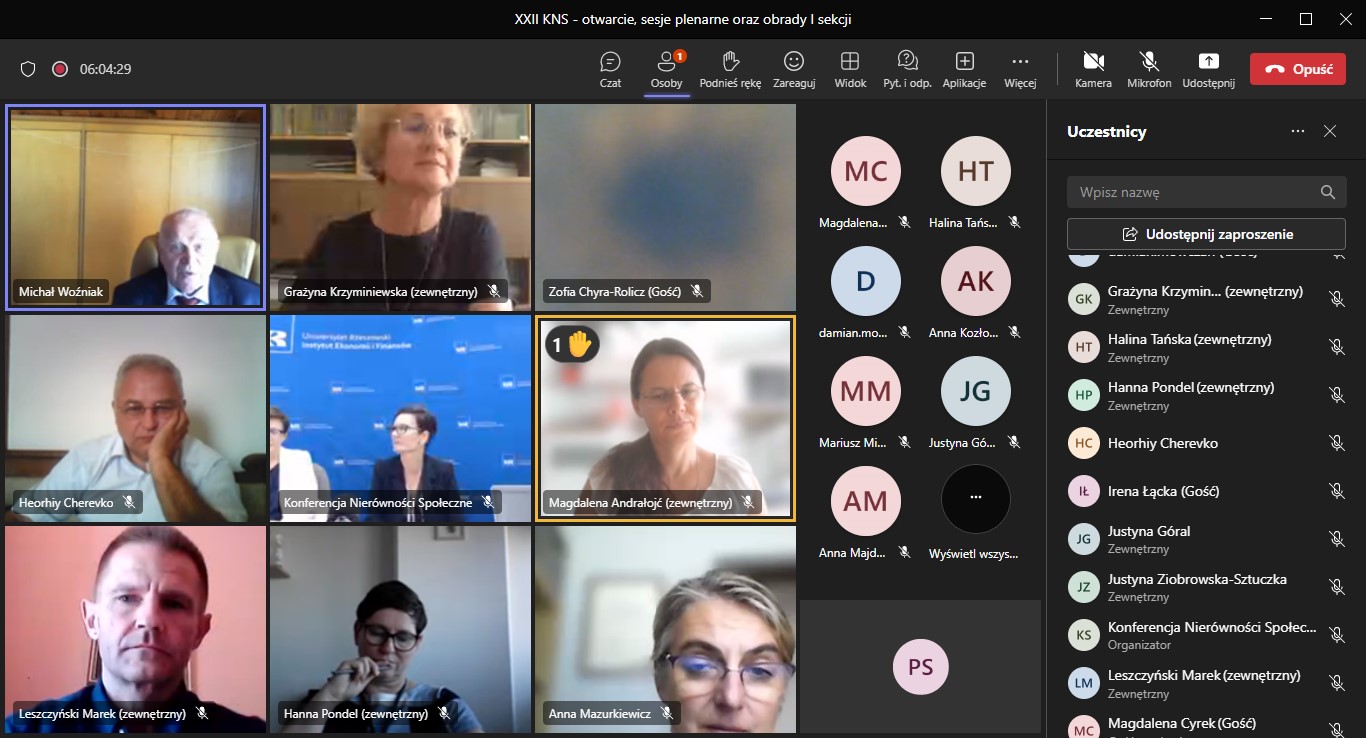Open Aplikacje apps menu
Screen dimensions: 1366x738
(964, 68)
